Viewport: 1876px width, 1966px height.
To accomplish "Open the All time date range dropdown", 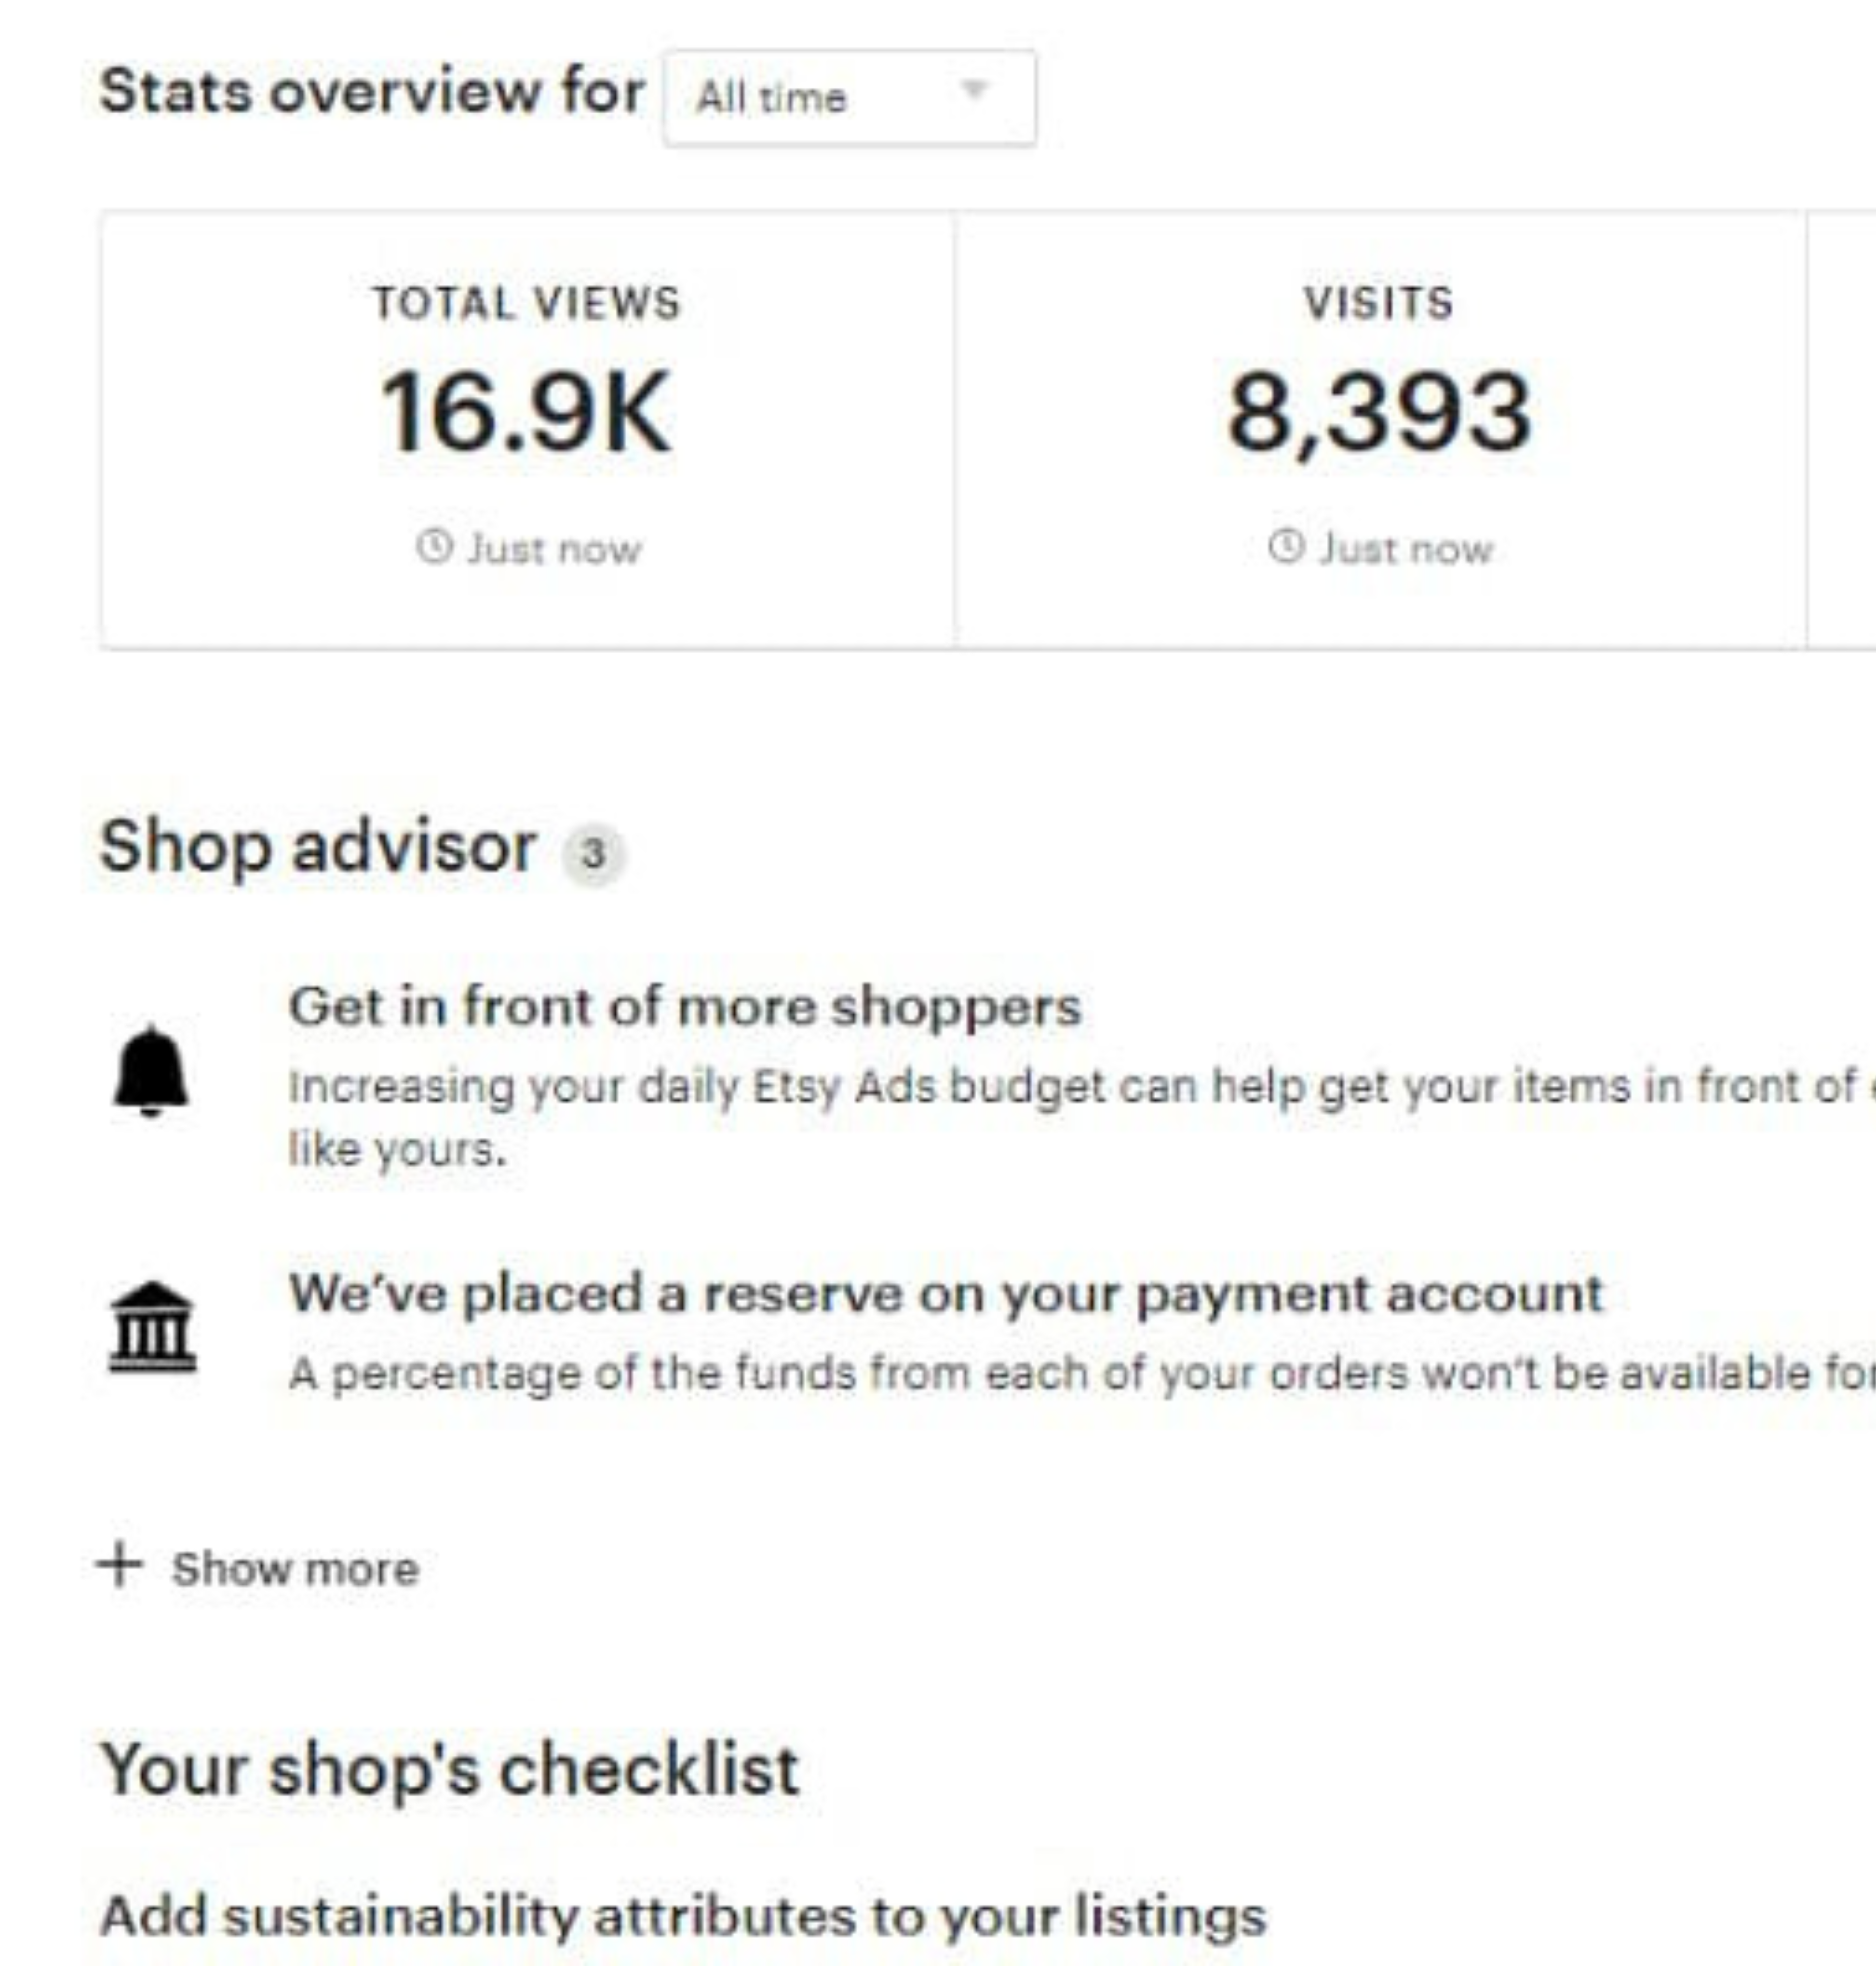I will pos(848,98).
